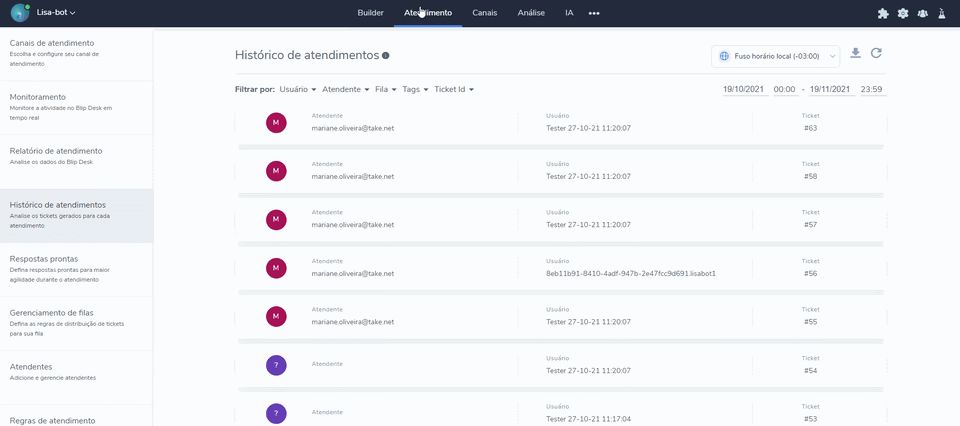Screen dimensions: 960x426
Task: Open the team members icon
Action: click(x=922, y=13)
